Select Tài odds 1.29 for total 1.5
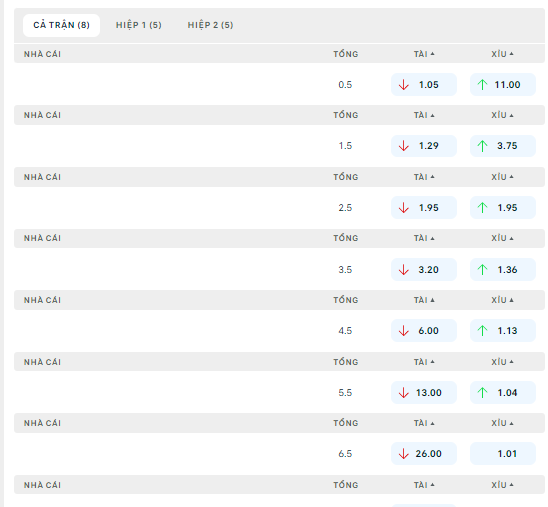Viewport: 548px width, 507px height. tap(424, 146)
